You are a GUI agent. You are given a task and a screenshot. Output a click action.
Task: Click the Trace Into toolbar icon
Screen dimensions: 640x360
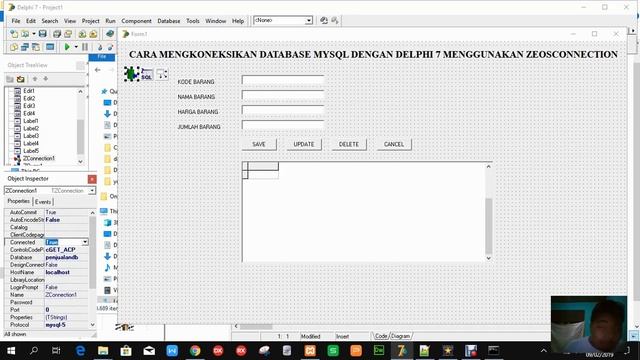[99, 47]
